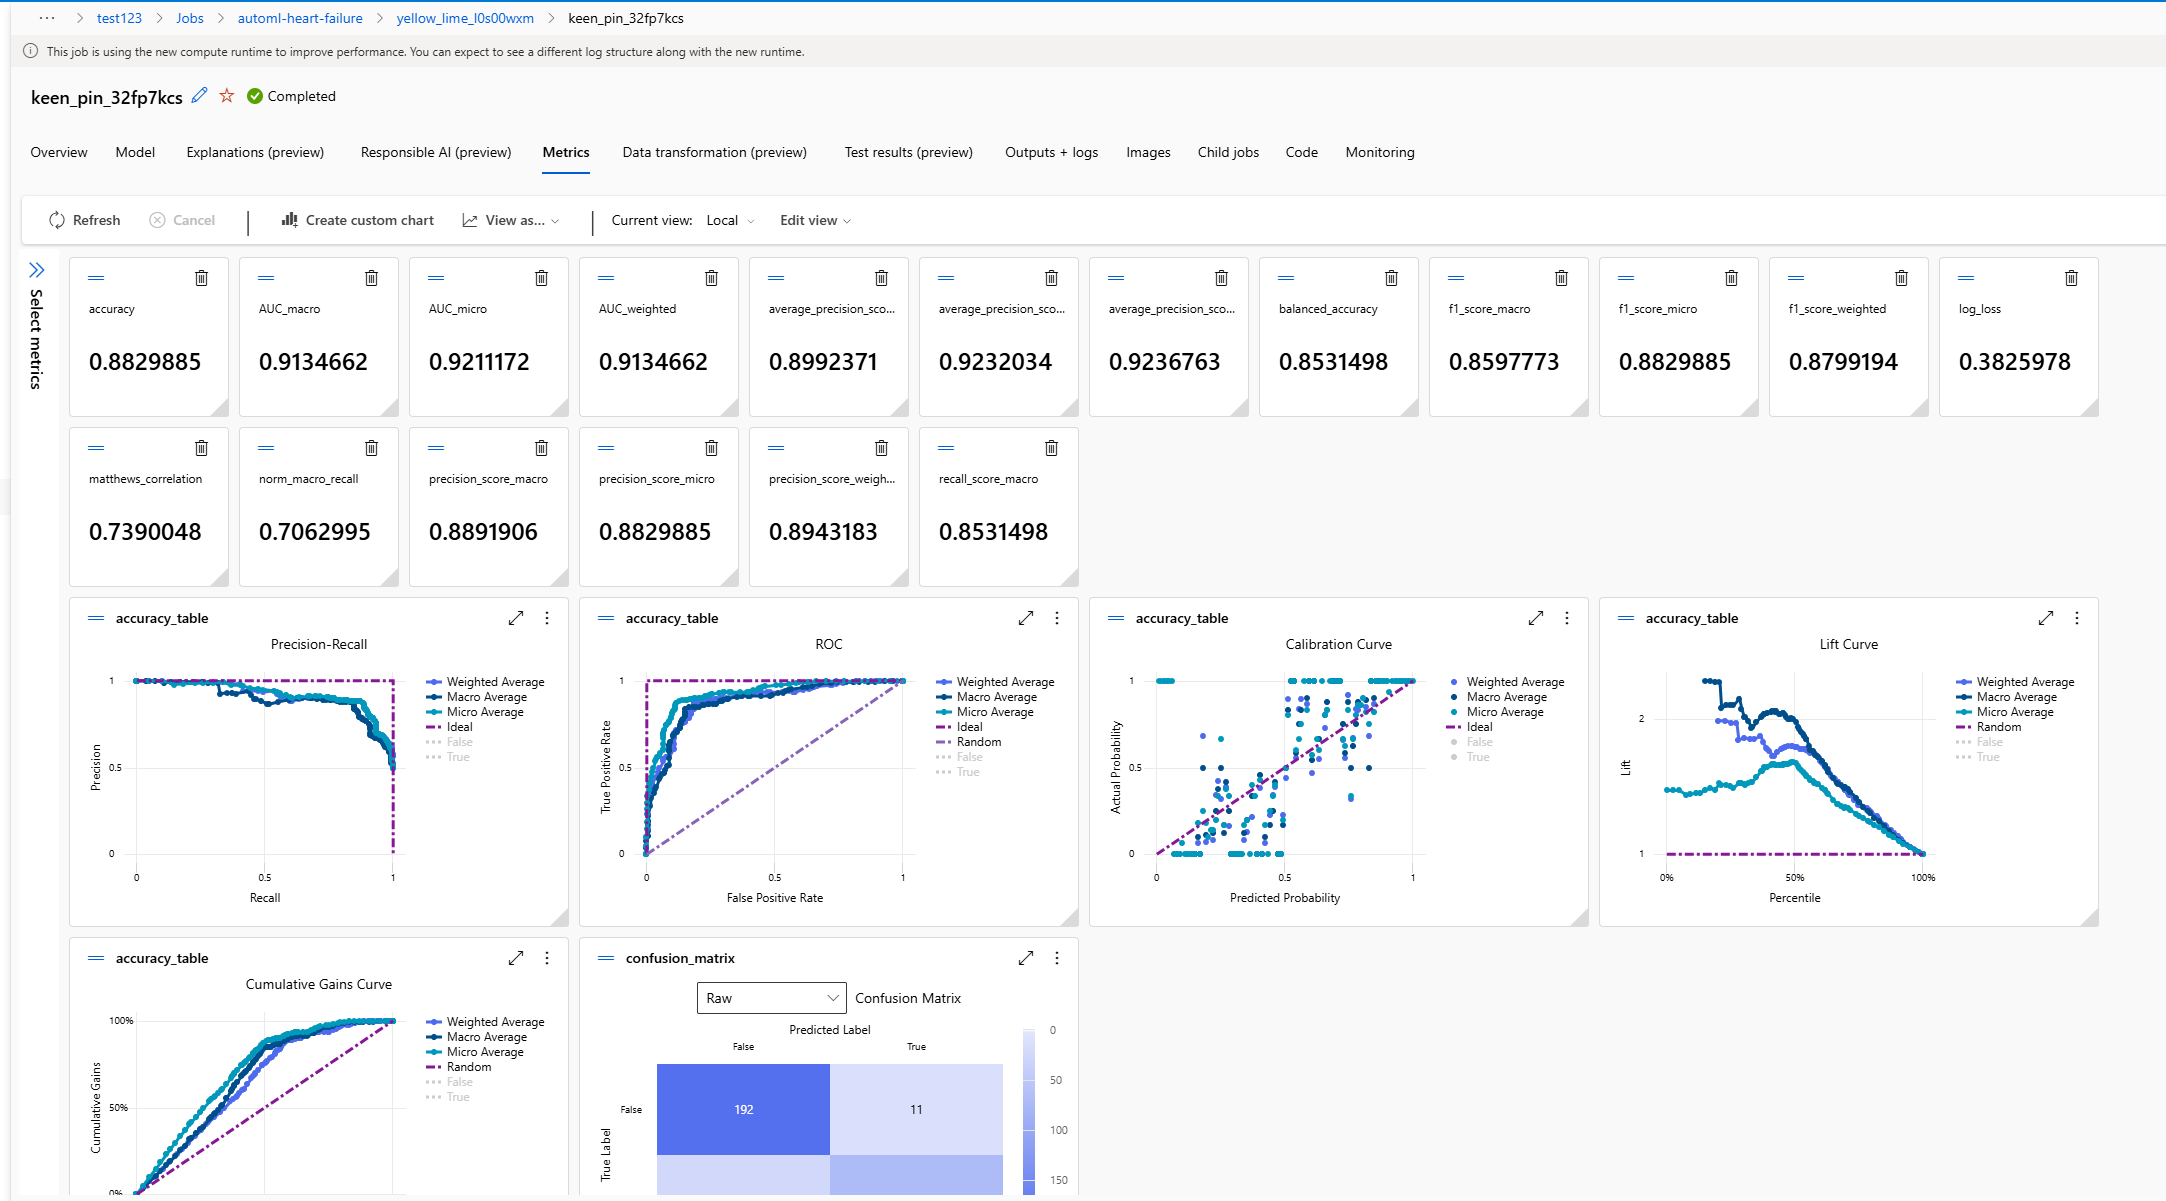Open the Raw confusion matrix dropdown

coord(771,998)
